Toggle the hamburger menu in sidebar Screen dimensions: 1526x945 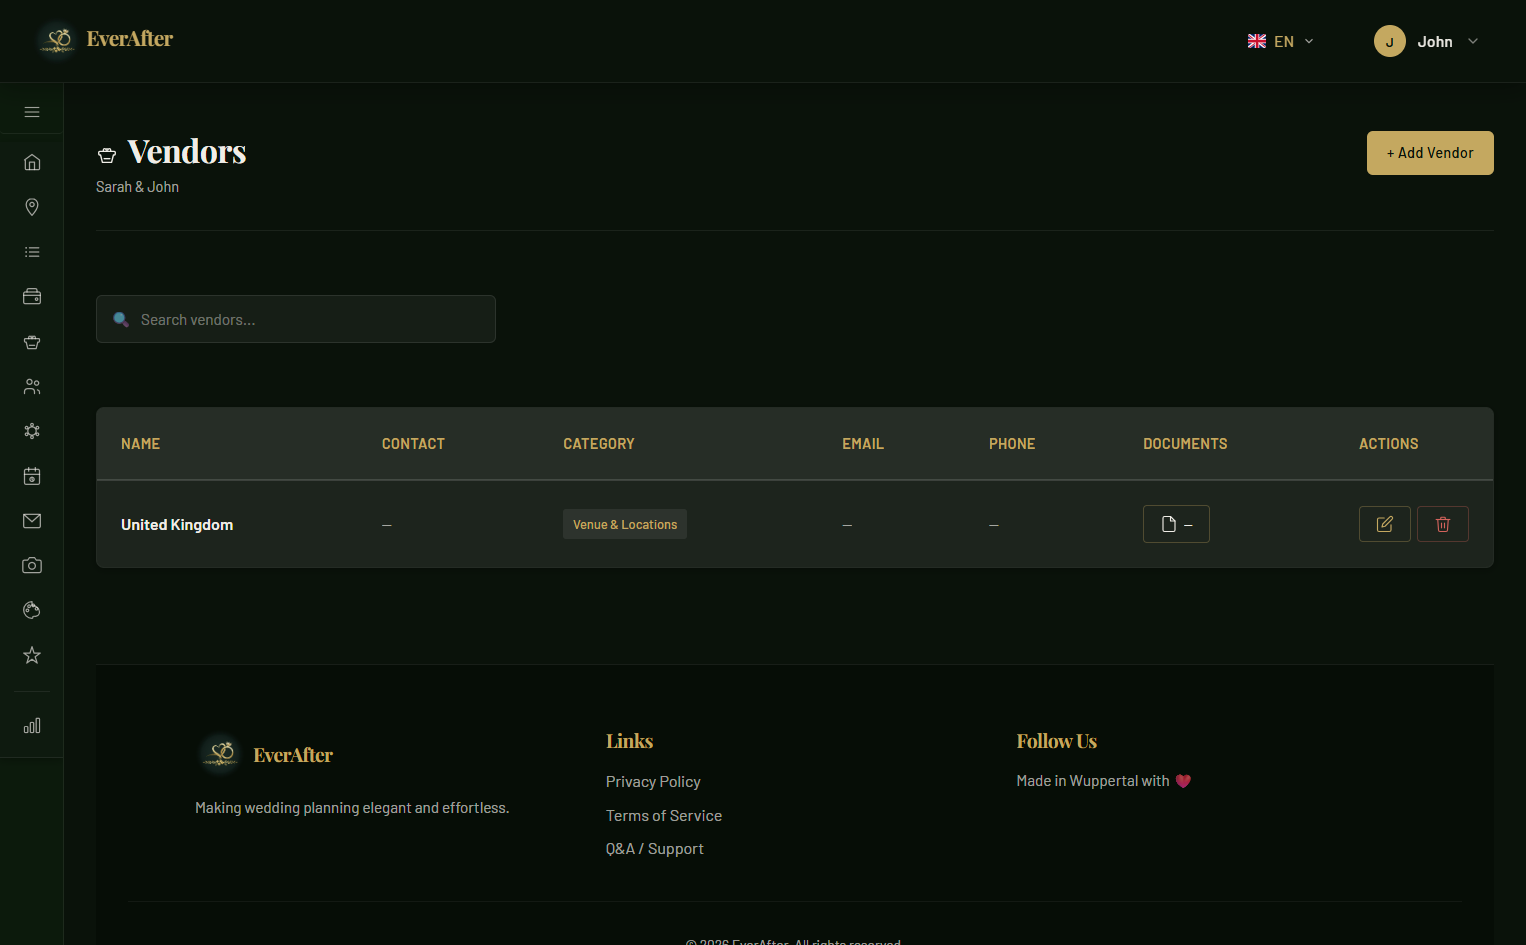click(x=32, y=112)
